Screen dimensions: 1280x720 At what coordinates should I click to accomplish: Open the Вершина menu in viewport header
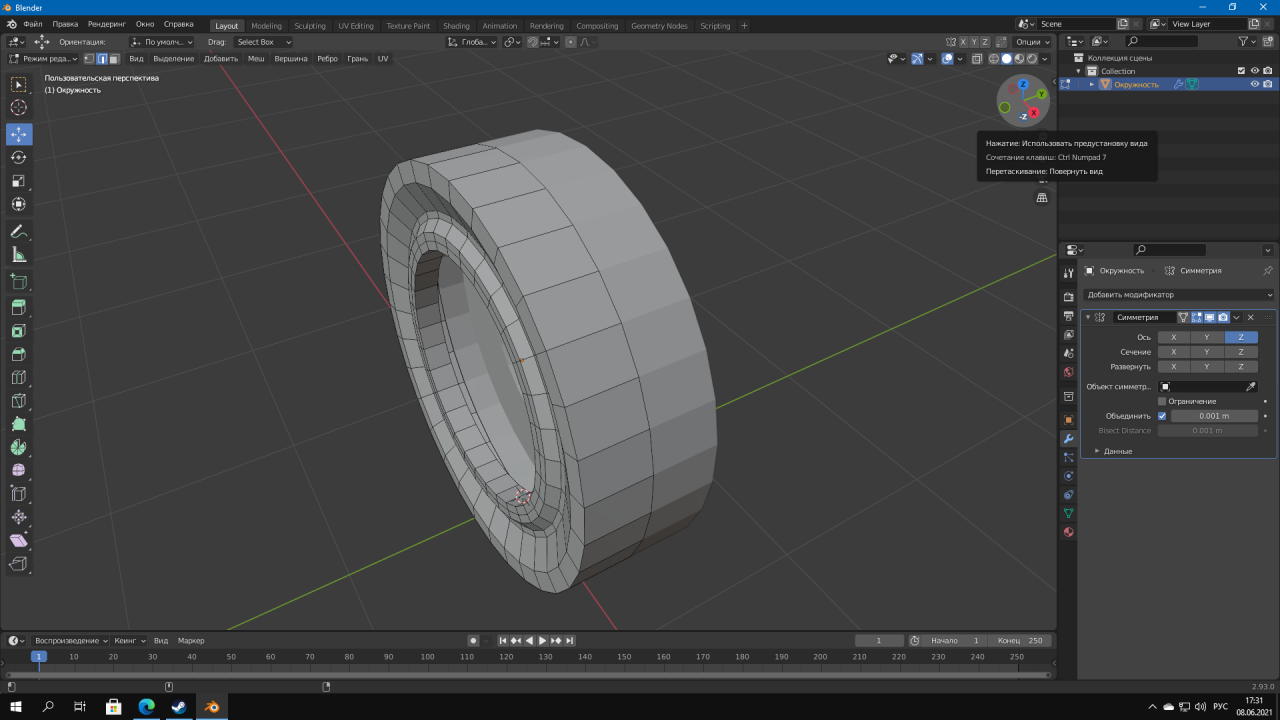[291, 59]
